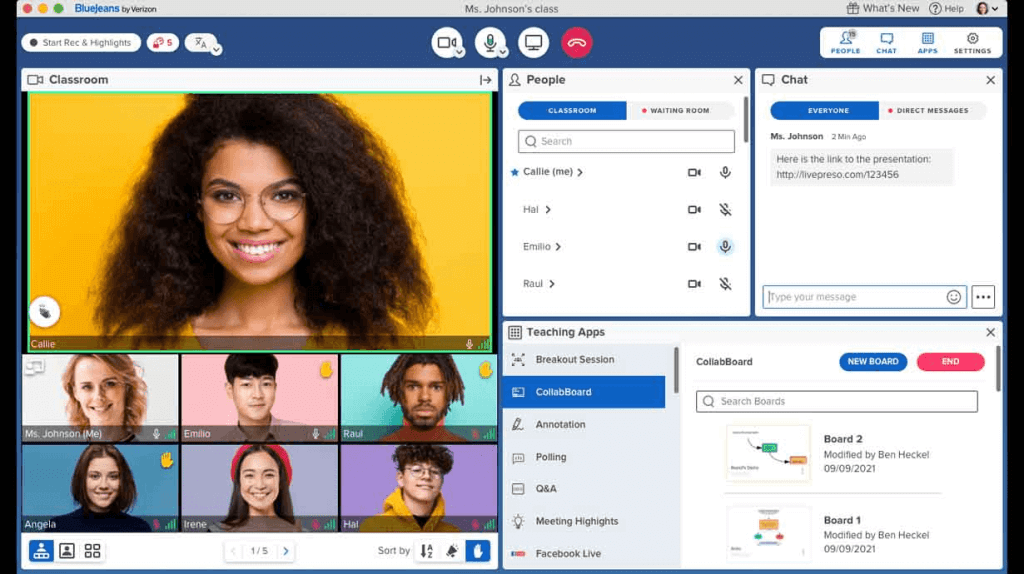The height and width of the screenshot is (574, 1024).
Task: Sort participants by raised hand icon
Action: 477,551
